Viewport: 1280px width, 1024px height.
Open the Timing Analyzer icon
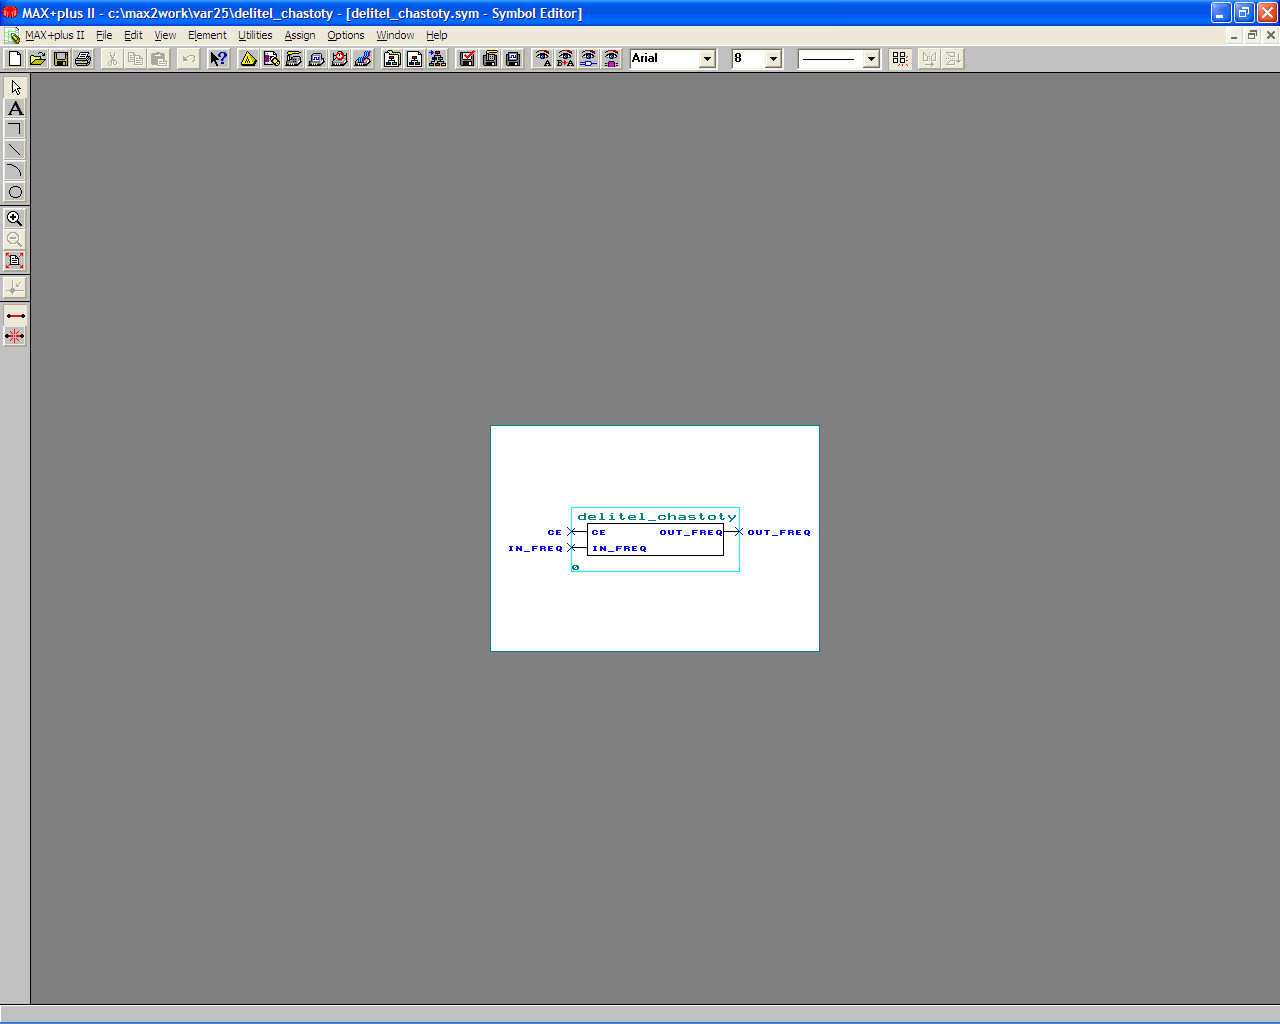[340, 59]
